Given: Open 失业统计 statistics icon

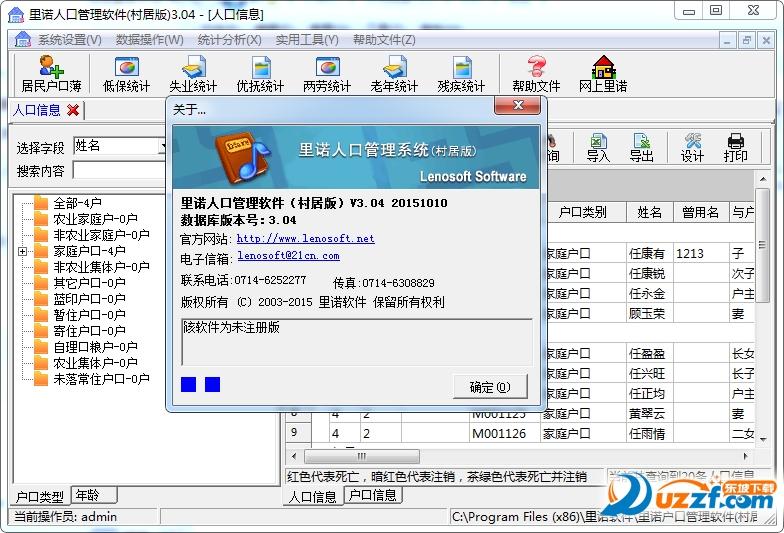Looking at the screenshot, I should pos(193,74).
